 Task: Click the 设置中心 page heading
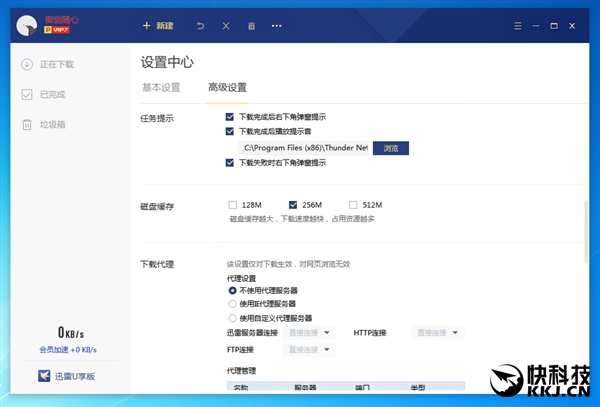167,62
